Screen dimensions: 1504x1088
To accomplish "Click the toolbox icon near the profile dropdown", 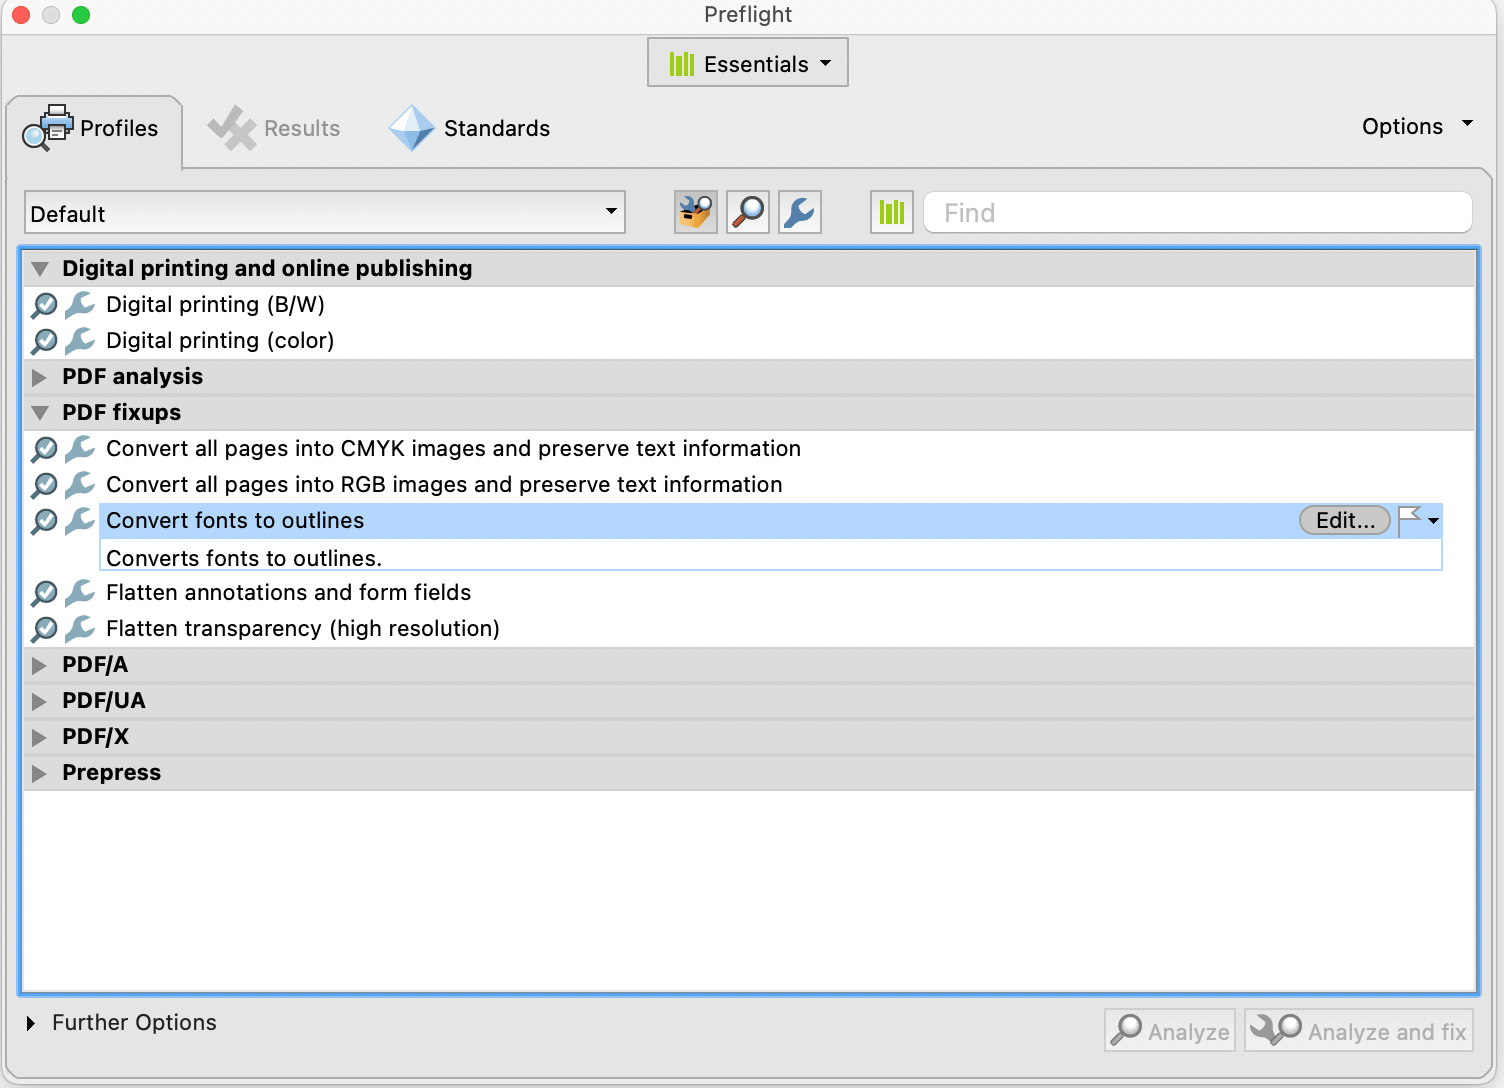I will coord(695,212).
